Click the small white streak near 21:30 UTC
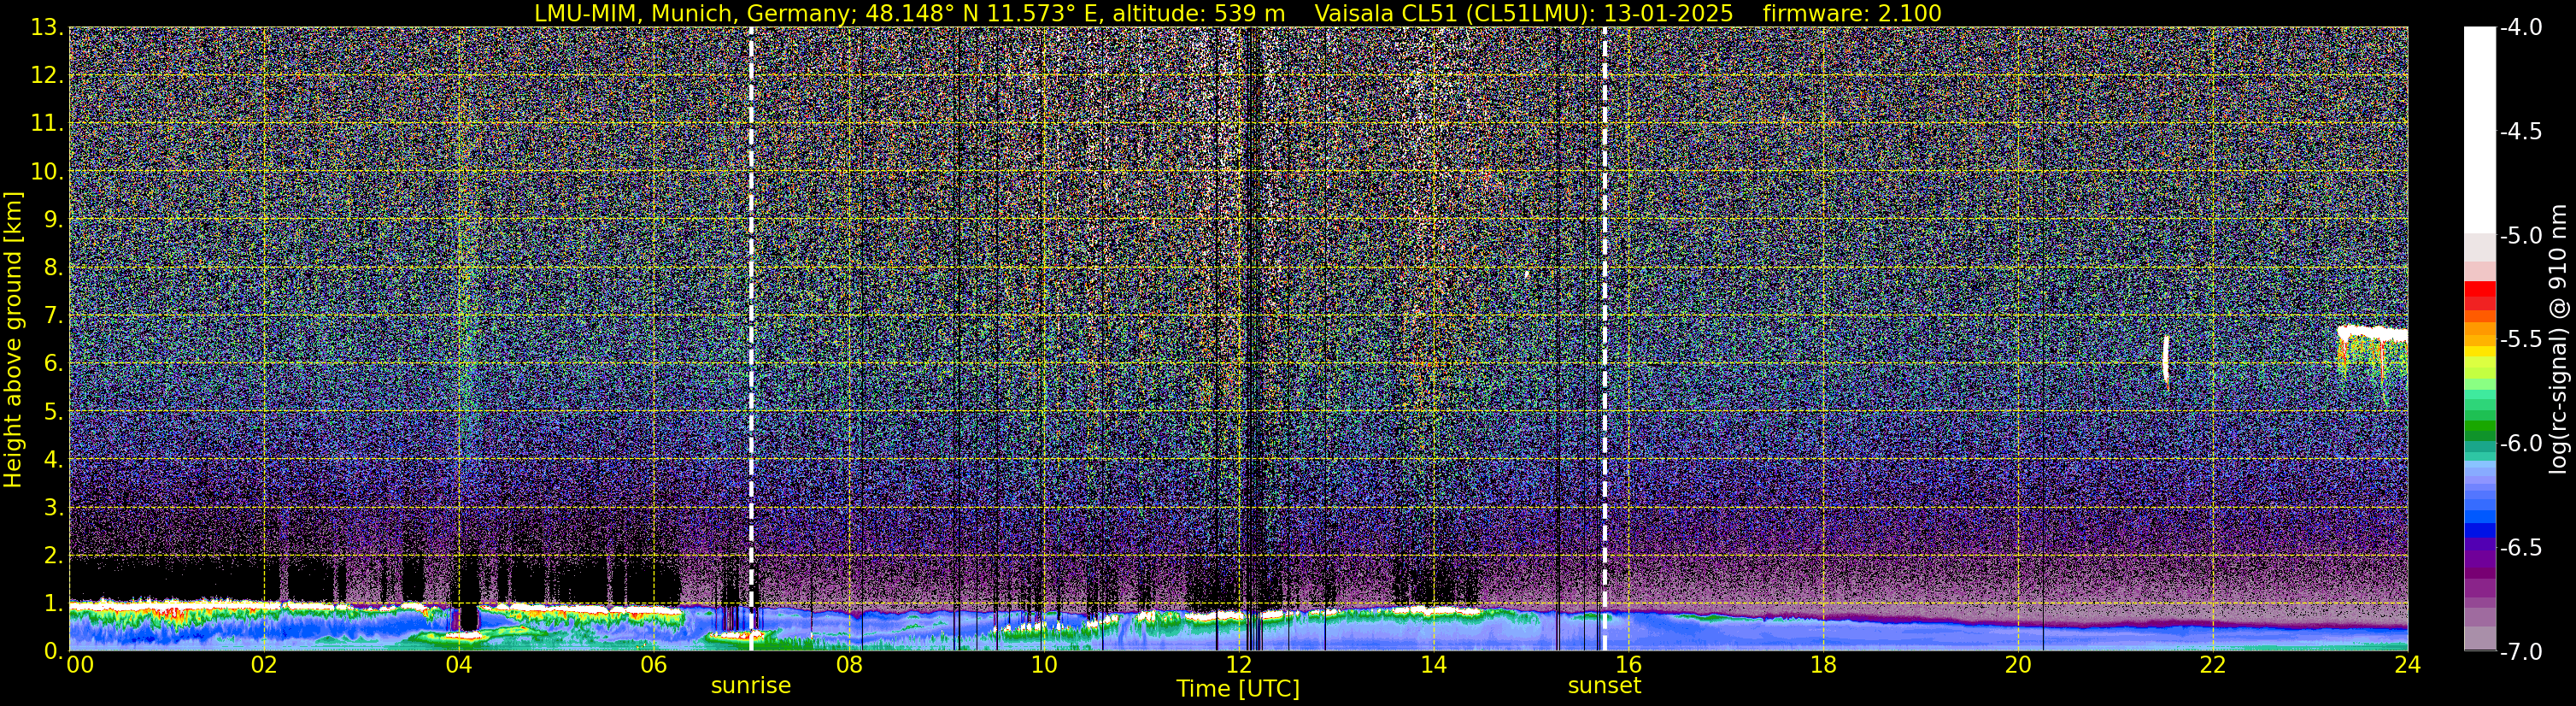This screenshot has width=2576, height=706. point(2166,360)
